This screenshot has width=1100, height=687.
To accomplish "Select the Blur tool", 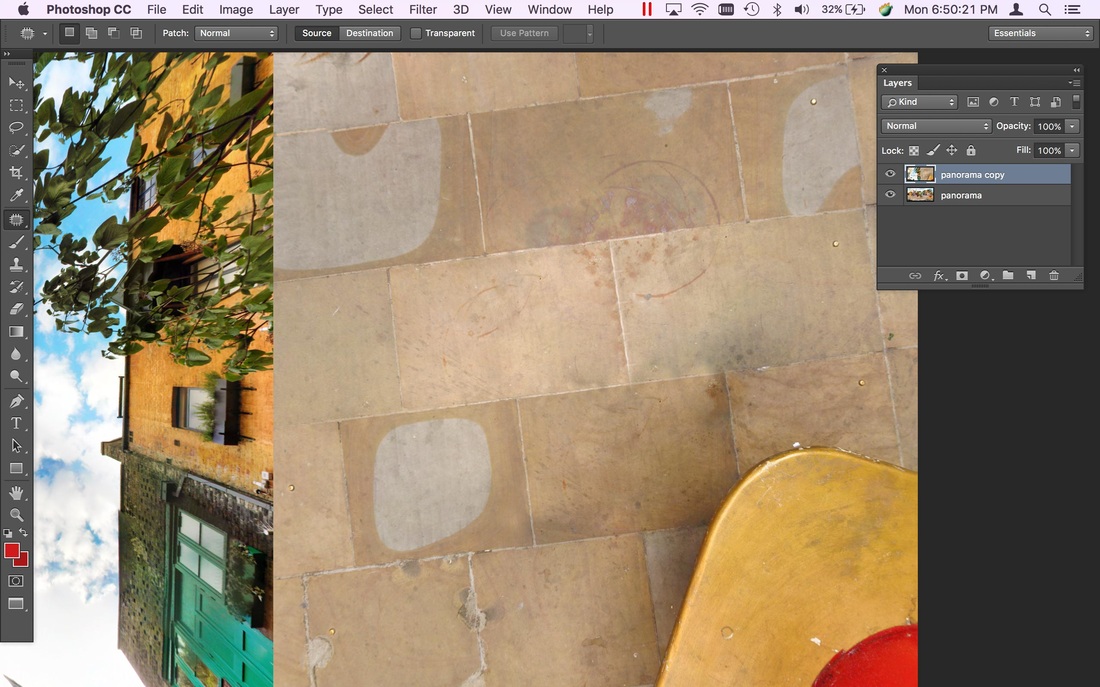I will 16,354.
